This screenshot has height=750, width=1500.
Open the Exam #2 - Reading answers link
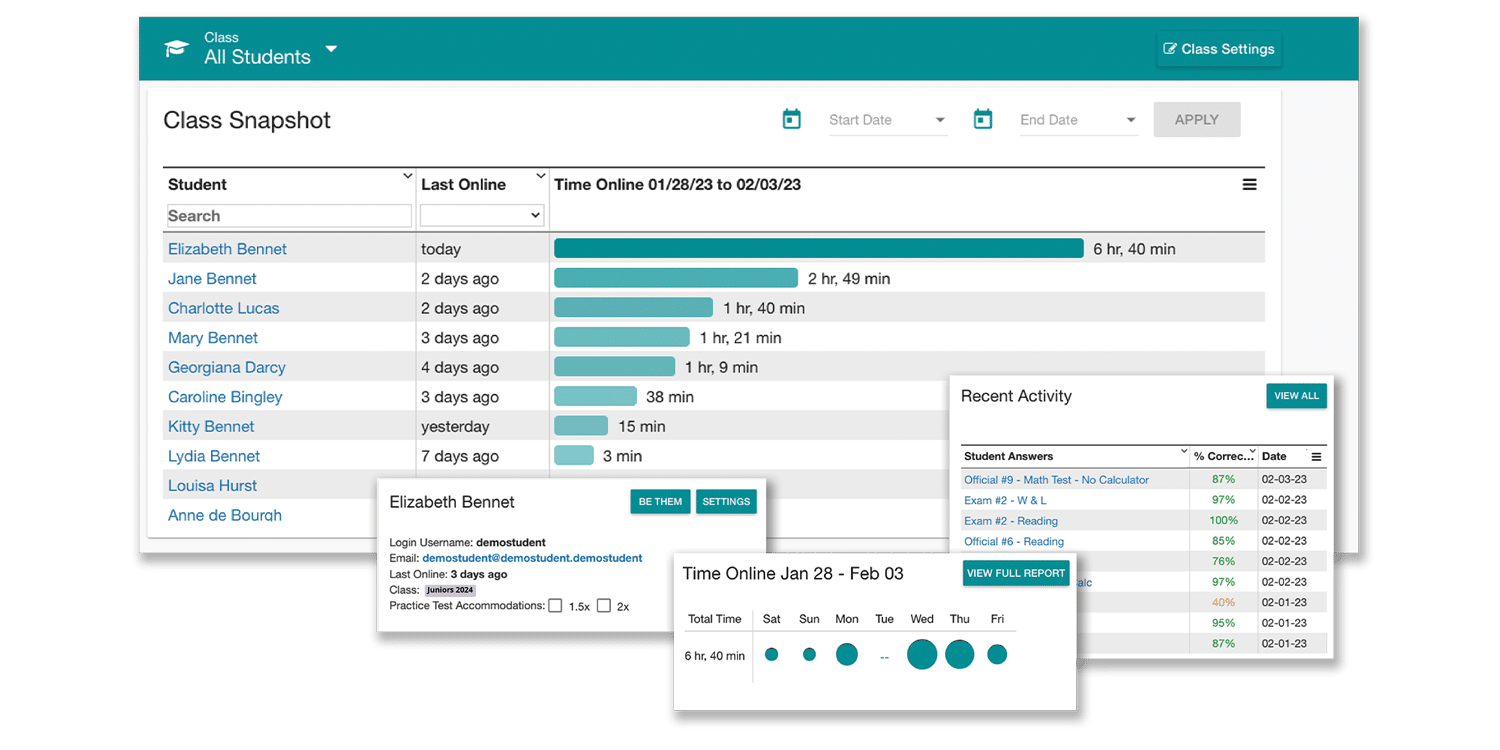coord(1014,520)
